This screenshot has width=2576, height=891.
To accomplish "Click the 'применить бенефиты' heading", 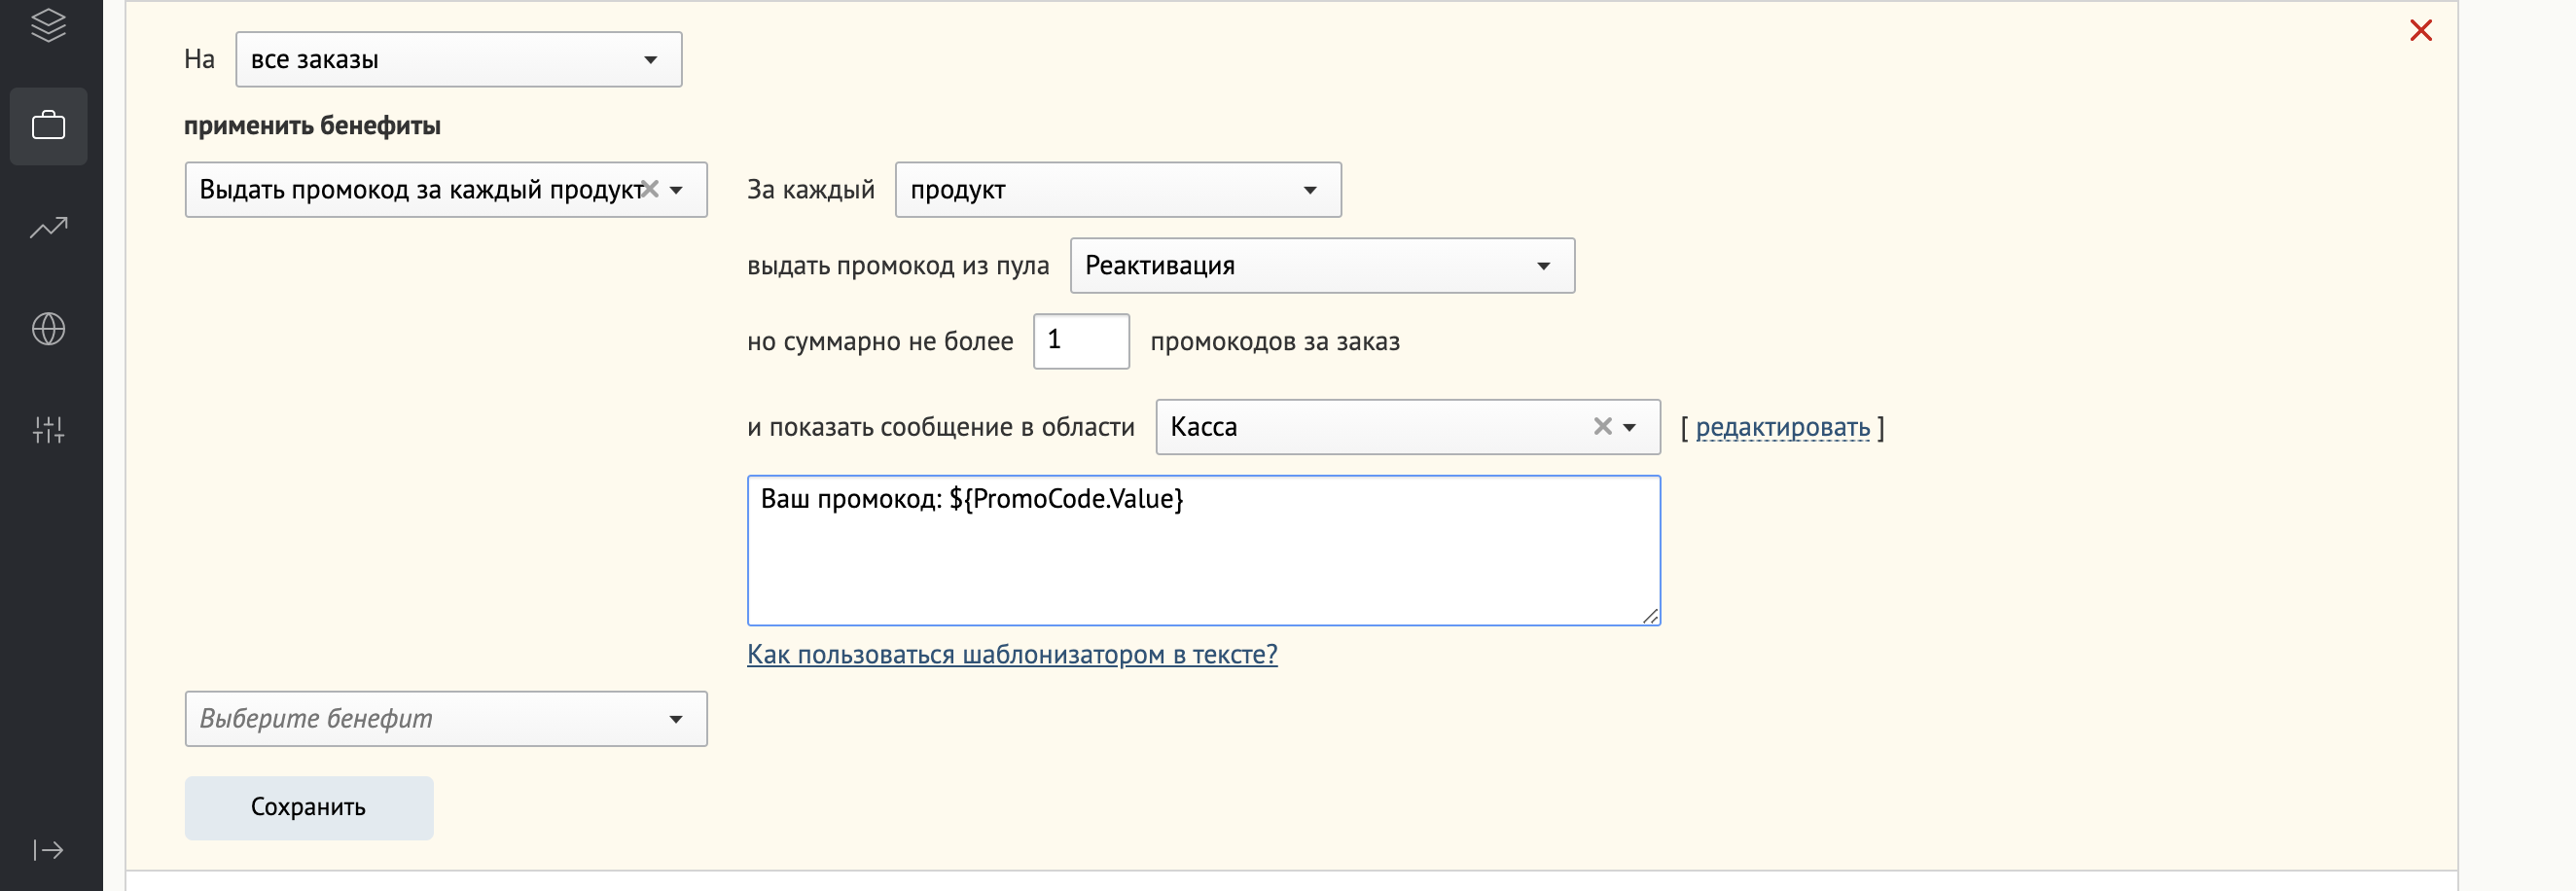I will click(x=312, y=126).
